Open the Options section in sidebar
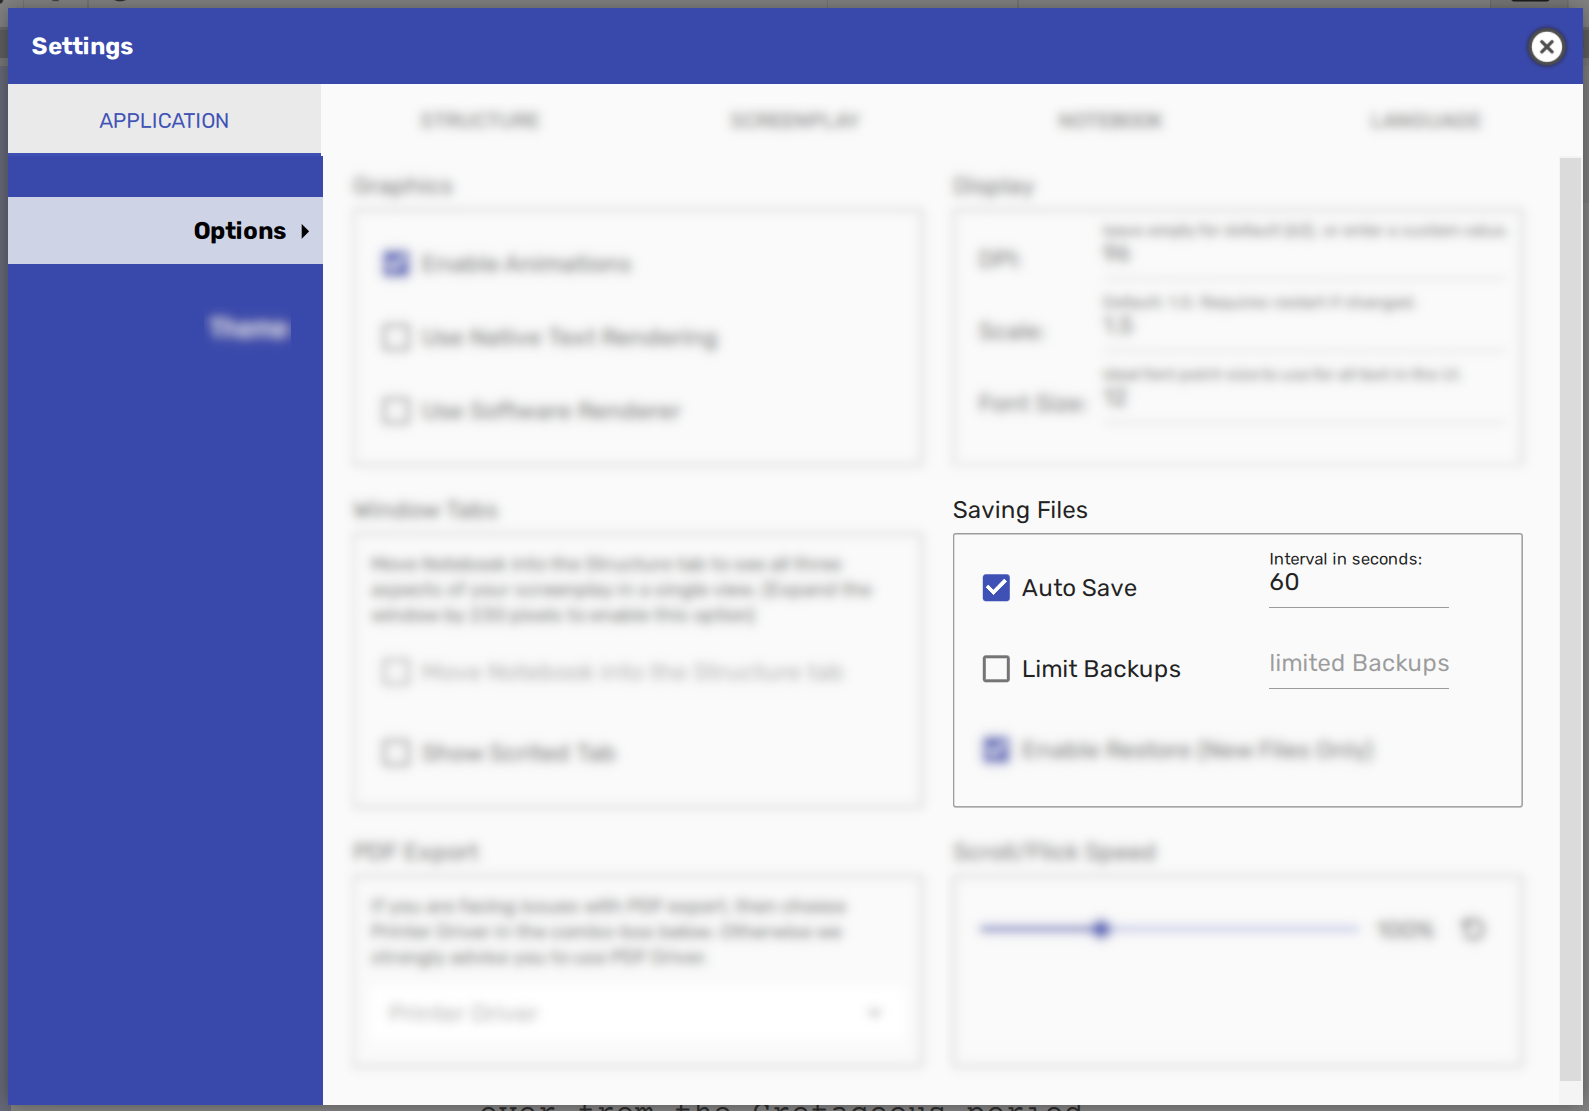This screenshot has height=1111, width=1589. click(165, 231)
